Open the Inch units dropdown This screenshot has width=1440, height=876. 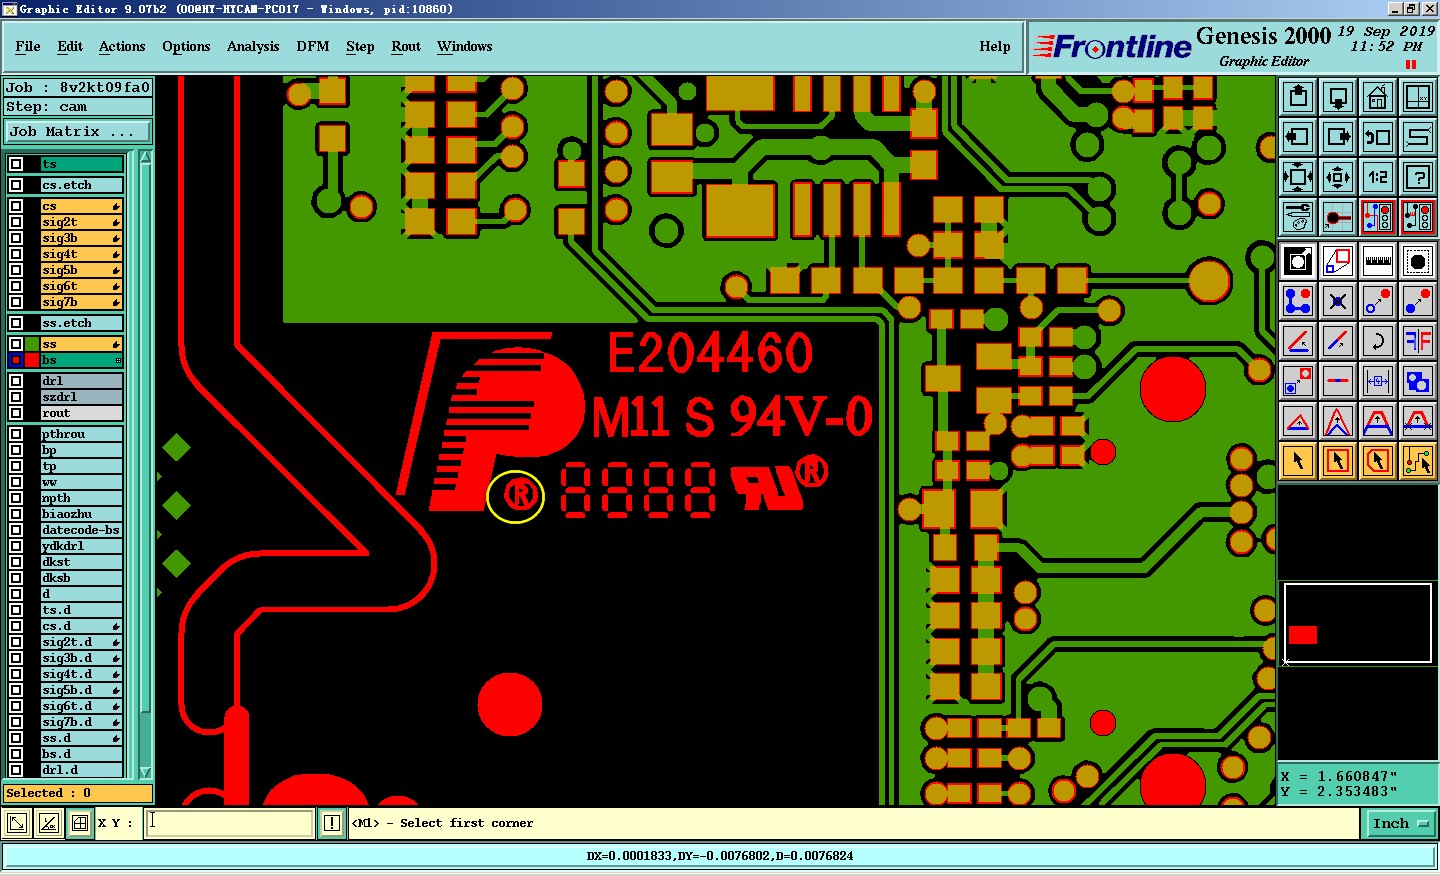pyautogui.click(x=1400, y=824)
